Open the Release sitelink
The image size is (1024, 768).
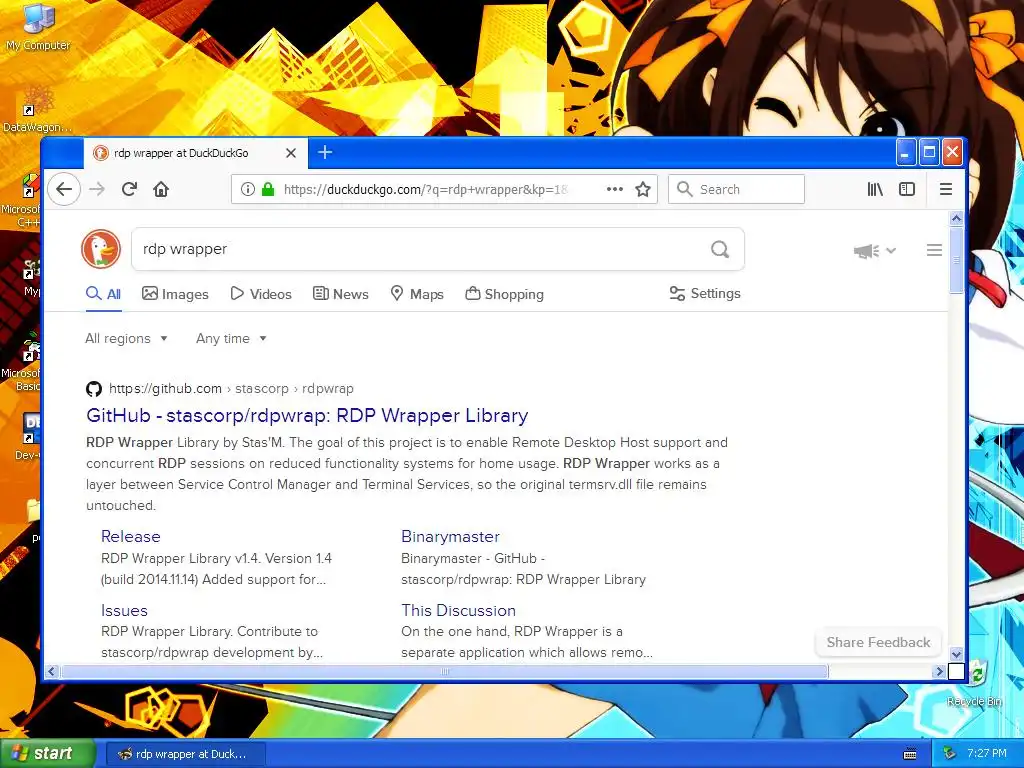(131, 536)
